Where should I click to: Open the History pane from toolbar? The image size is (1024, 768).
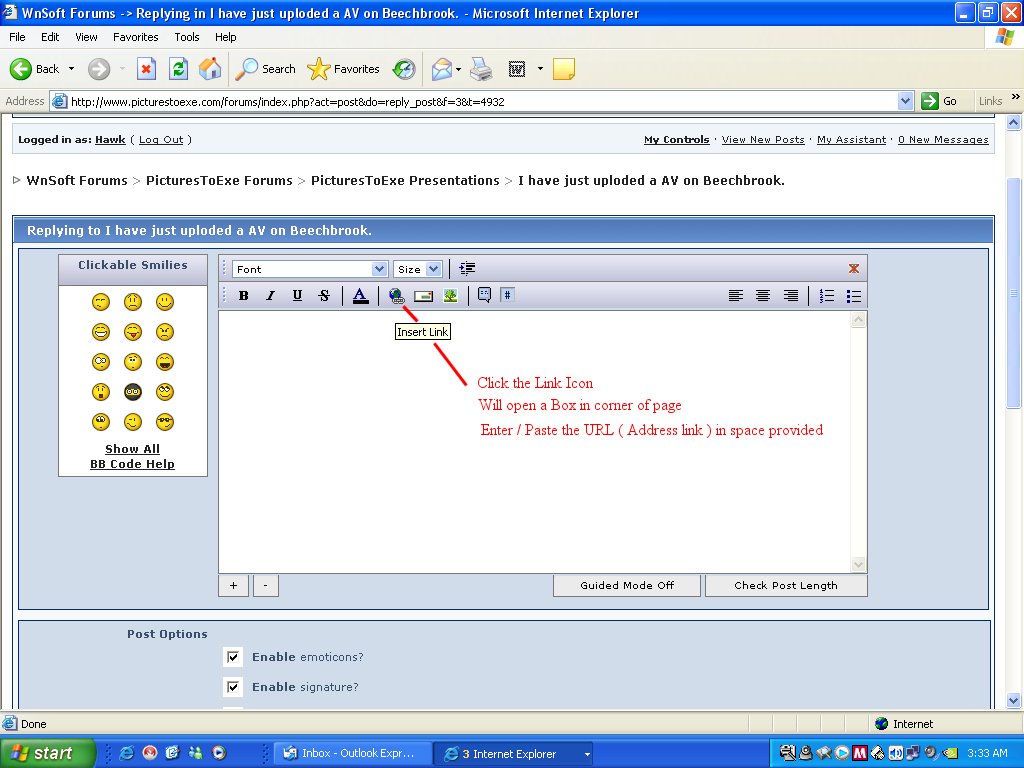click(404, 69)
